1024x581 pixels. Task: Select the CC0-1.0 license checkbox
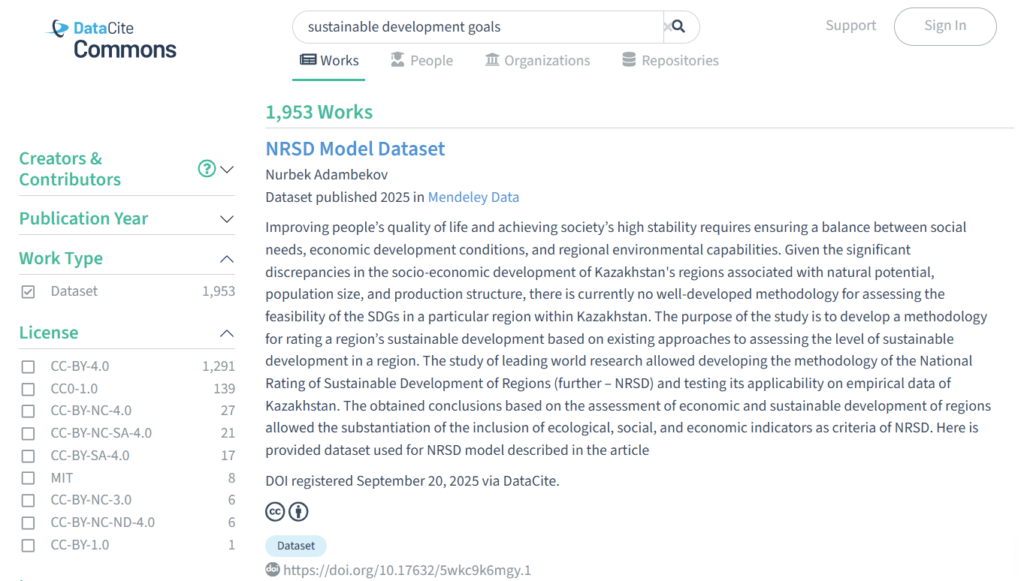click(x=28, y=389)
